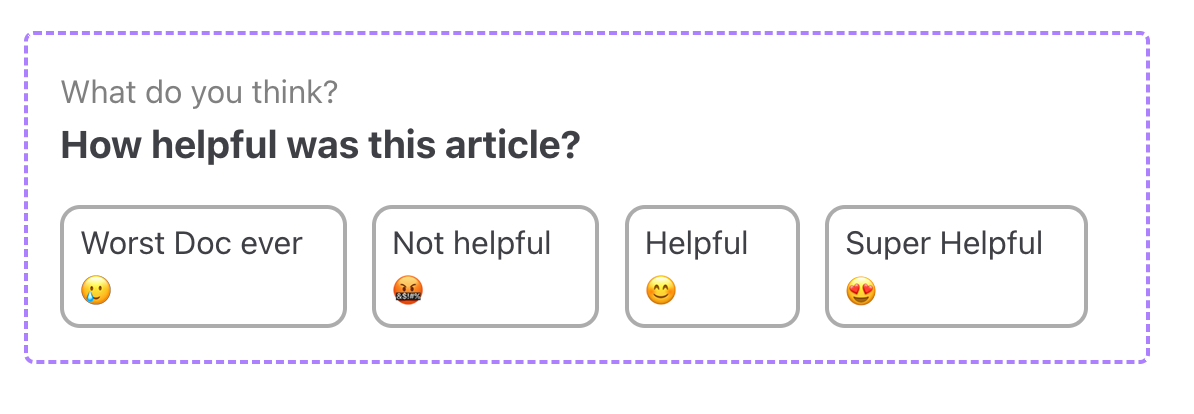Rate article using the love-eyes emoji option
Viewport: 1194px width, 414px height.
point(861,291)
